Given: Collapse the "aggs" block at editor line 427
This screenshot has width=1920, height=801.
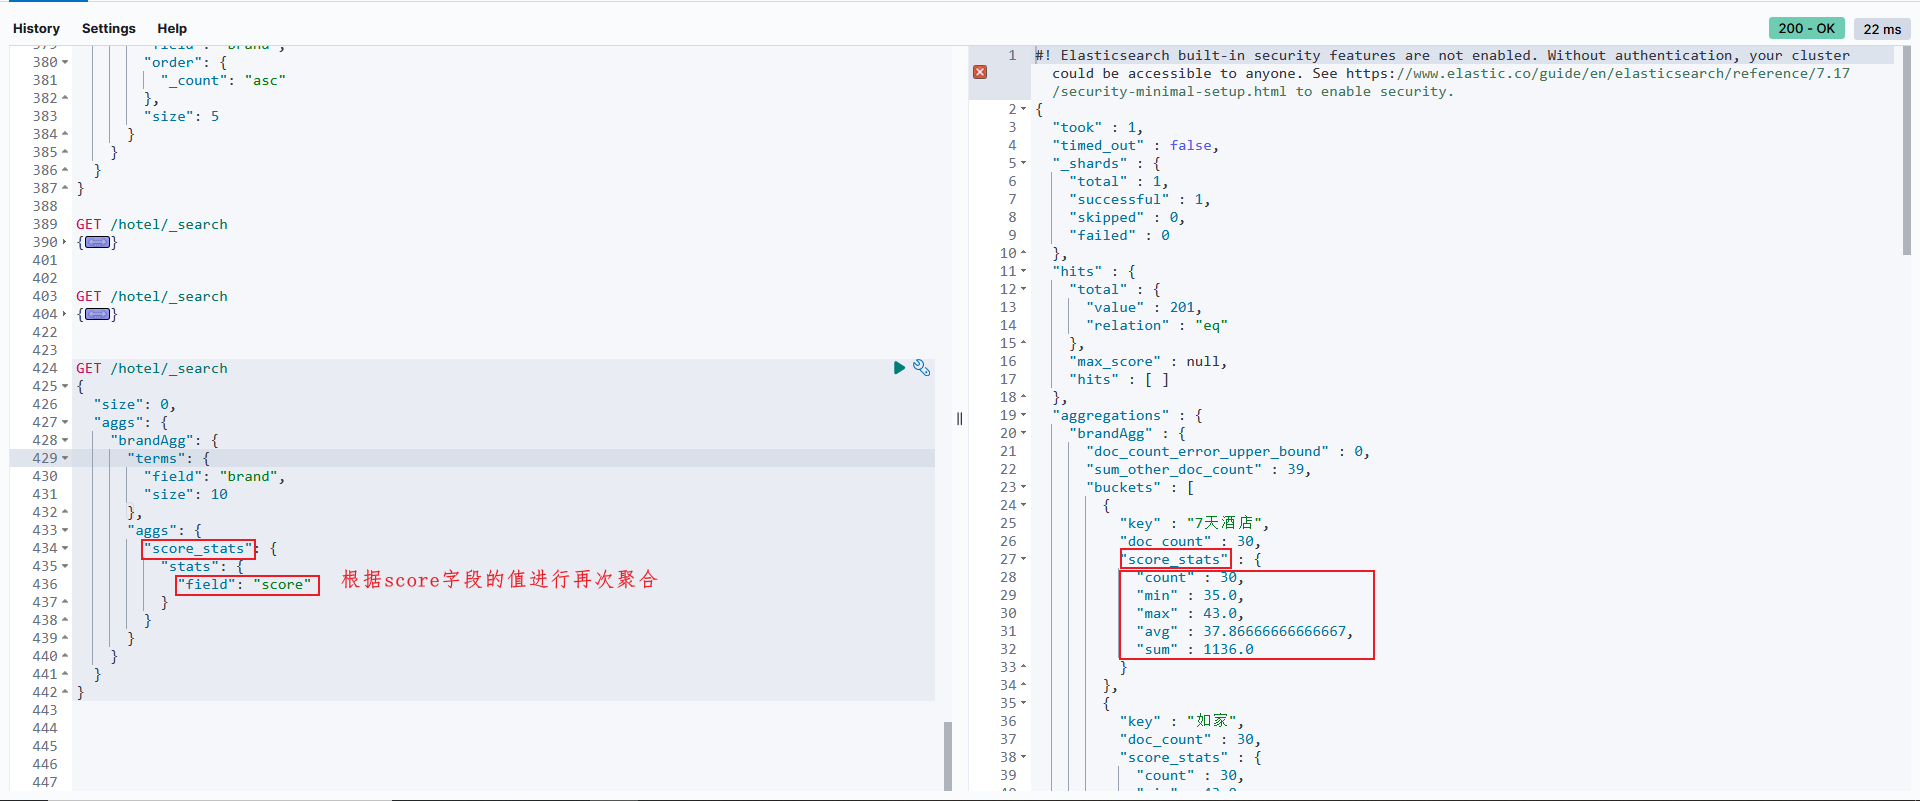Looking at the screenshot, I should click(65, 422).
